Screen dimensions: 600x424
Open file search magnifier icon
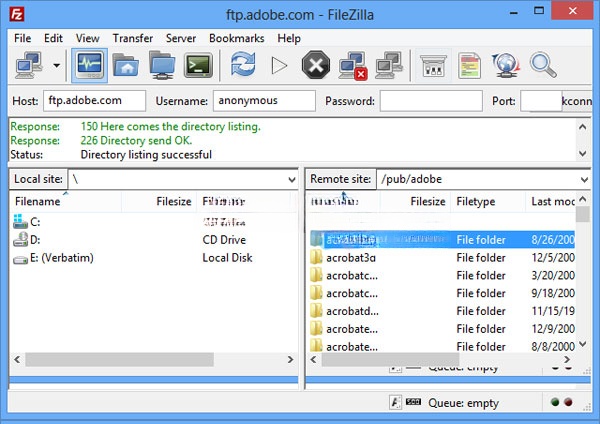[543, 65]
